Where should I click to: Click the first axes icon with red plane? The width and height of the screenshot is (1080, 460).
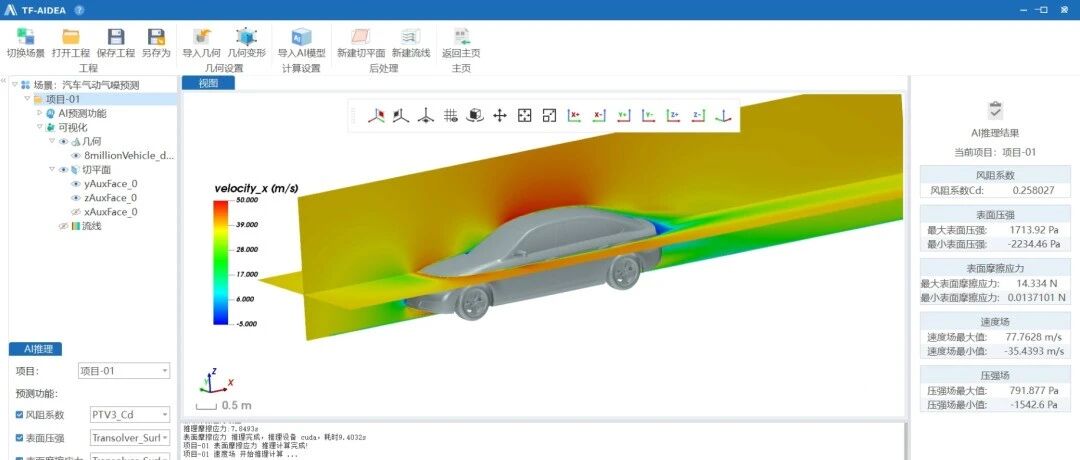[x=376, y=116]
